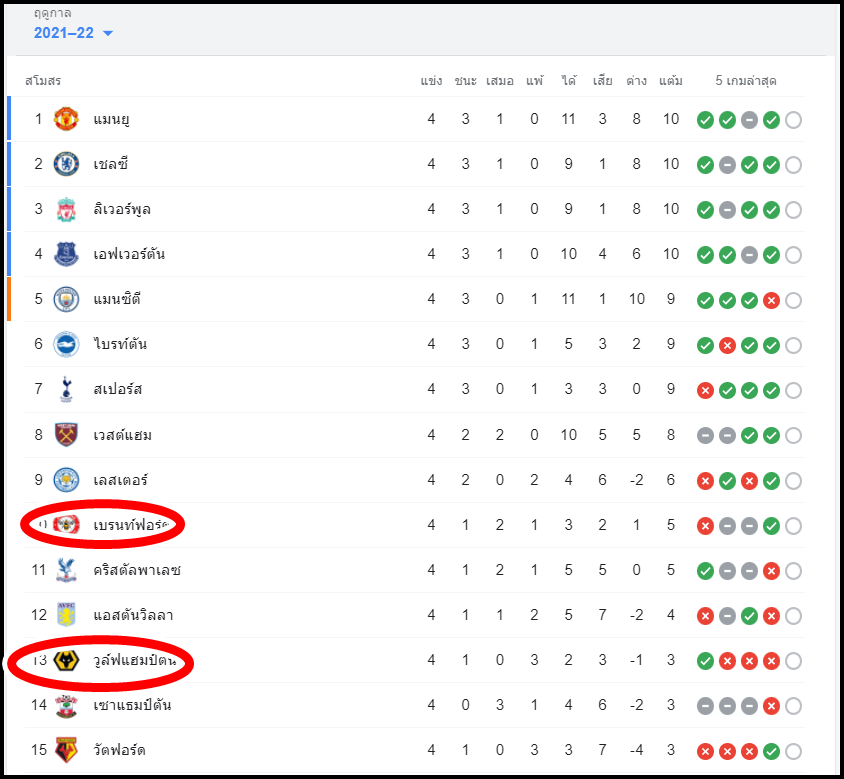Click the Watford club crest
Image resolution: width=844 pixels, height=779 pixels.
66,750
